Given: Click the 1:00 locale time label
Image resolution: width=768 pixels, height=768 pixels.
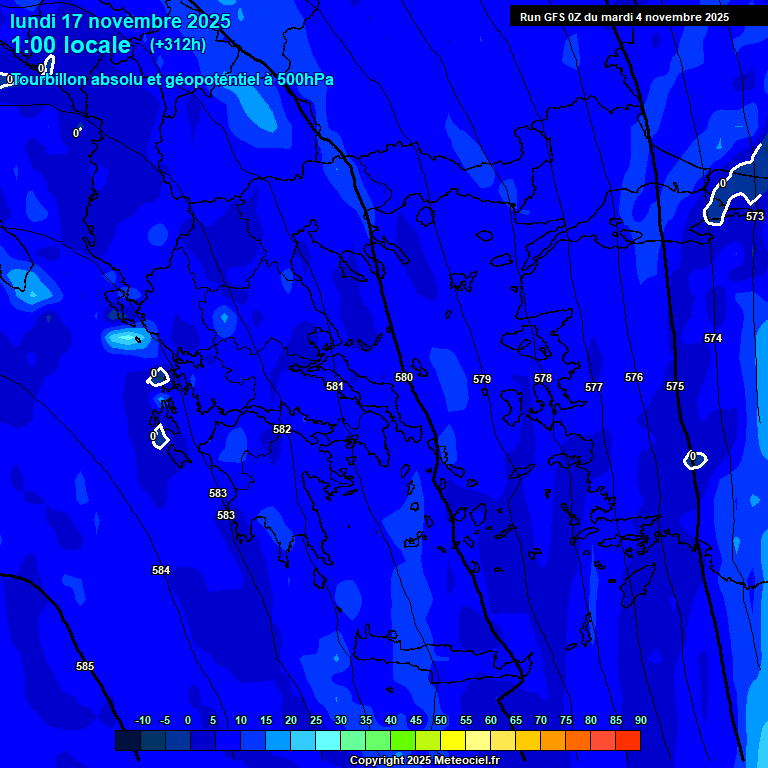Looking at the screenshot, I should [x=71, y=45].
